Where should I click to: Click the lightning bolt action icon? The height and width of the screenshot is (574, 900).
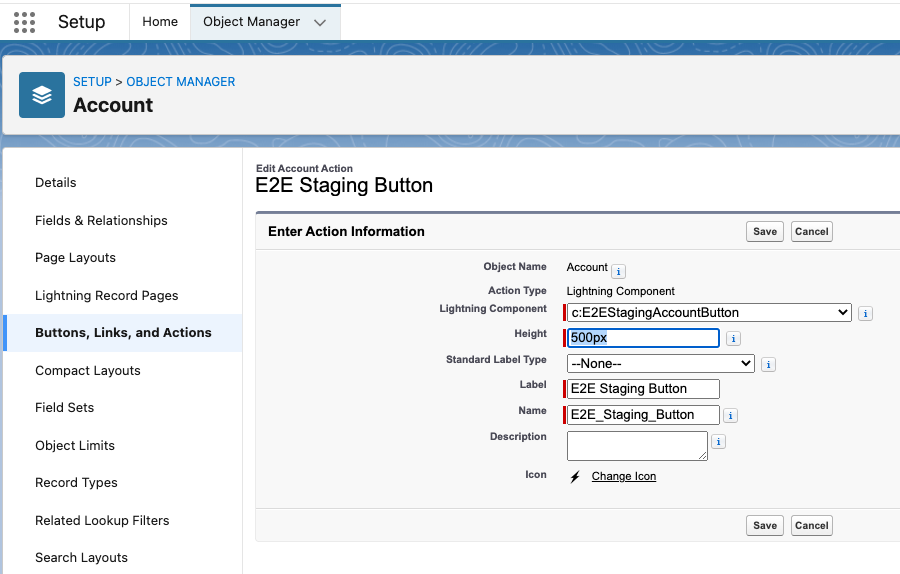pyautogui.click(x=575, y=477)
